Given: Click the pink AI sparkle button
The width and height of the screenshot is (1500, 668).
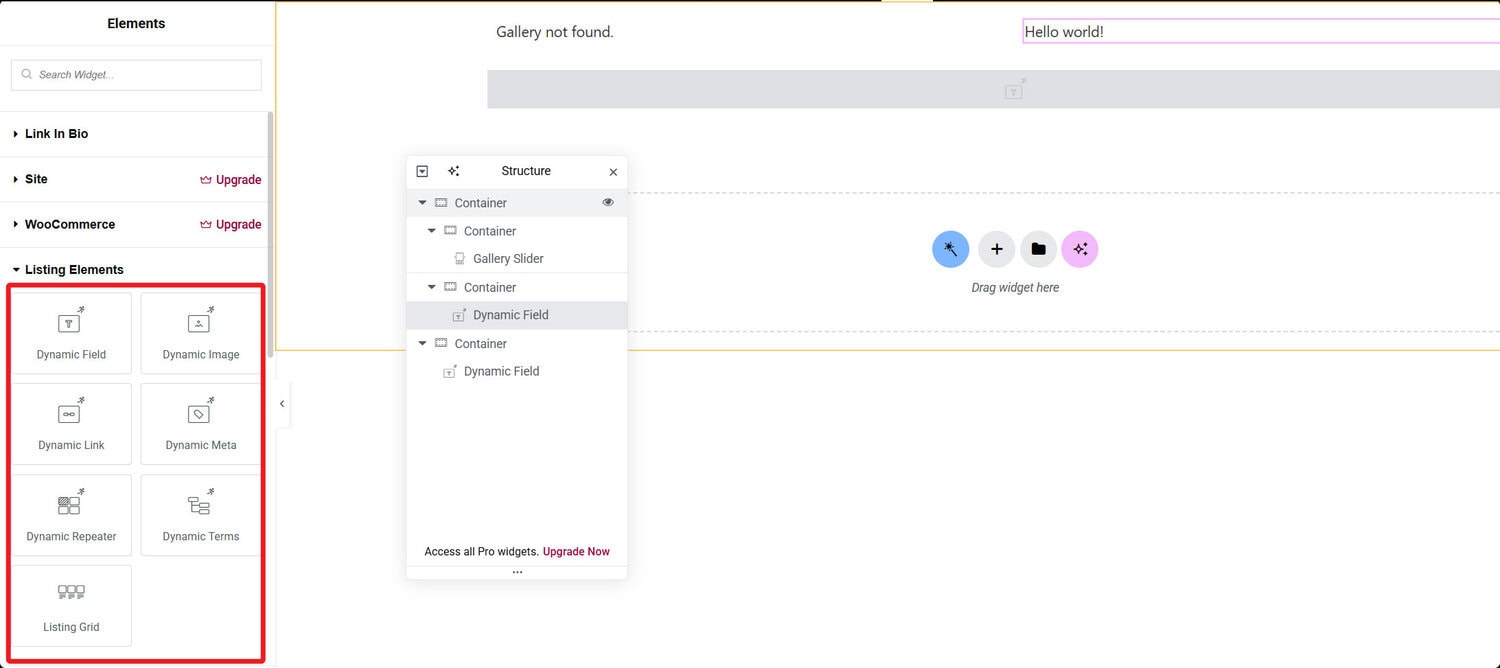Looking at the screenshot, I should 1080,249.
